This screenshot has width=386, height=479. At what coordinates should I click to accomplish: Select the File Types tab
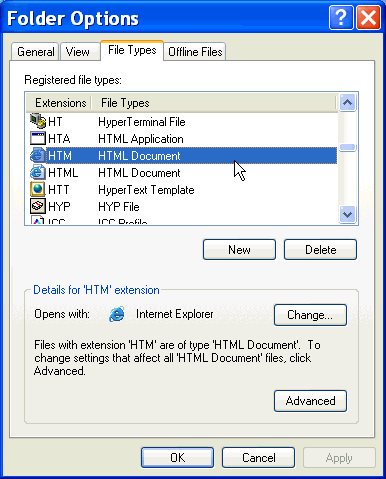pyautogui.click(x=132, y=50)
